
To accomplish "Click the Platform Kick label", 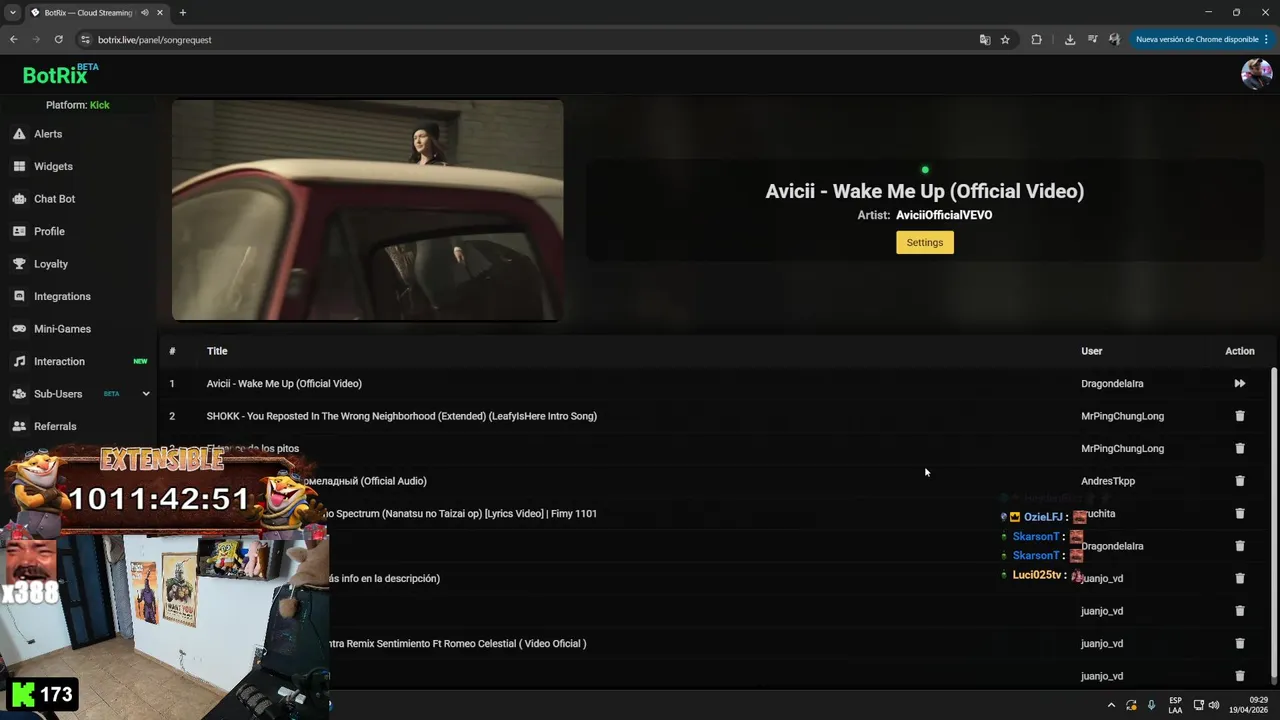I will pos(78,105).
